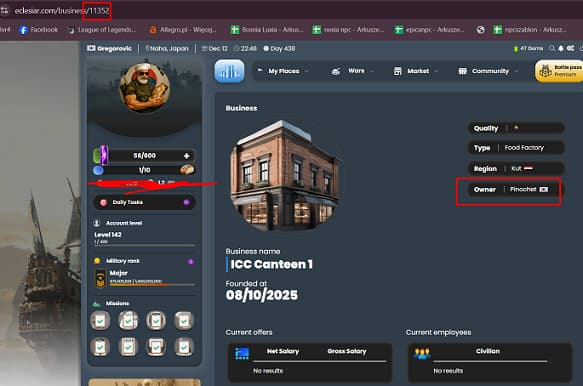This screenshot has width=583, height=386.
Task: Expand the Market dropdown arrow
Action: pos(436,71)
